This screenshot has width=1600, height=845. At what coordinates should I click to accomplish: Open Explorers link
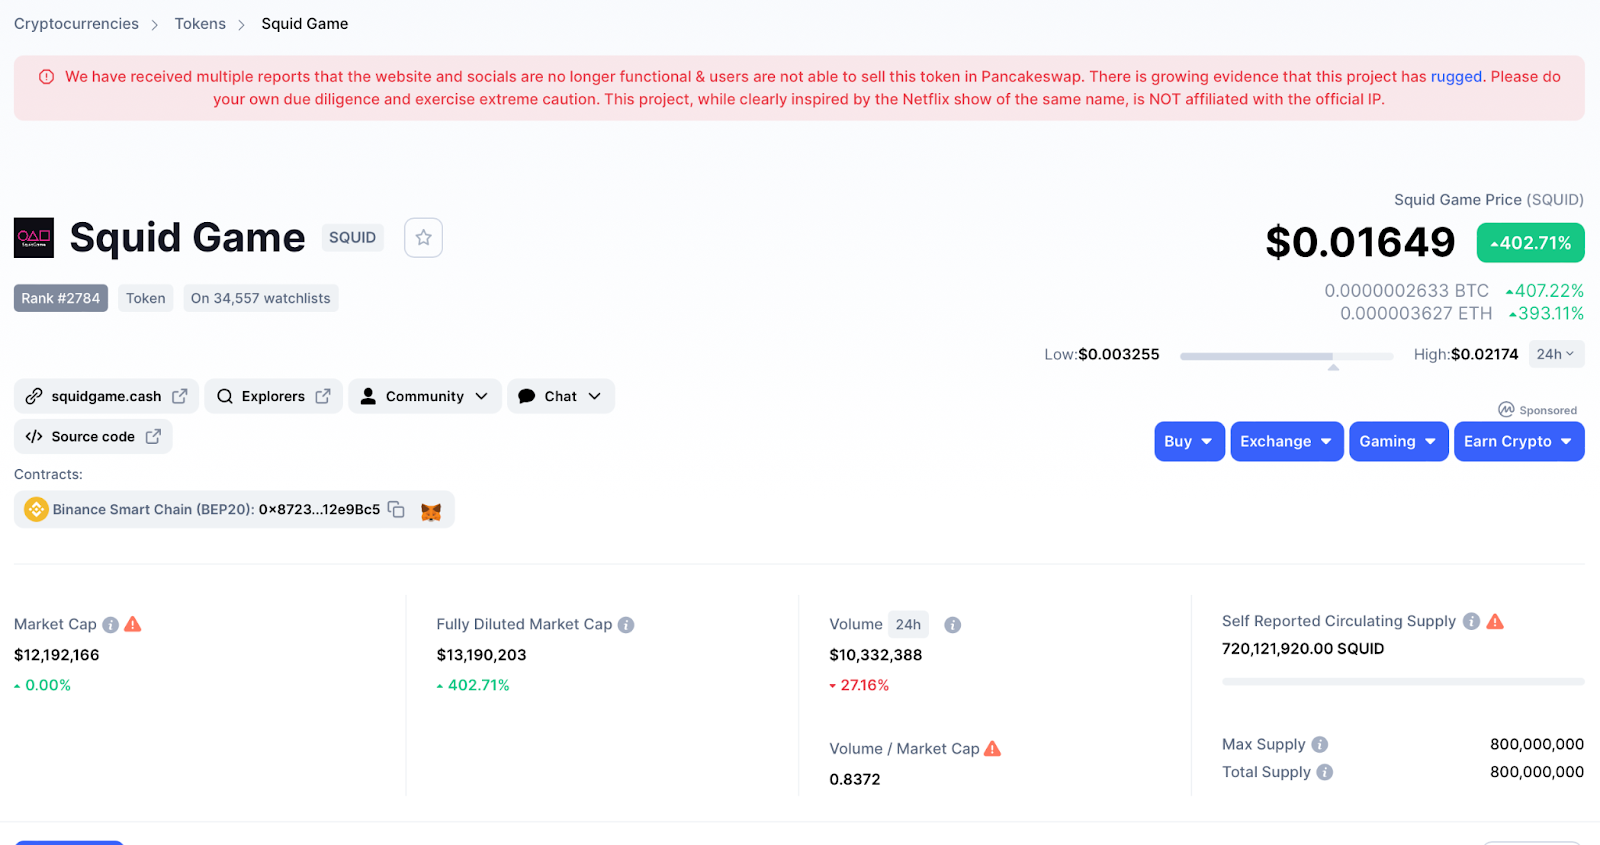[x=273, y=396]
